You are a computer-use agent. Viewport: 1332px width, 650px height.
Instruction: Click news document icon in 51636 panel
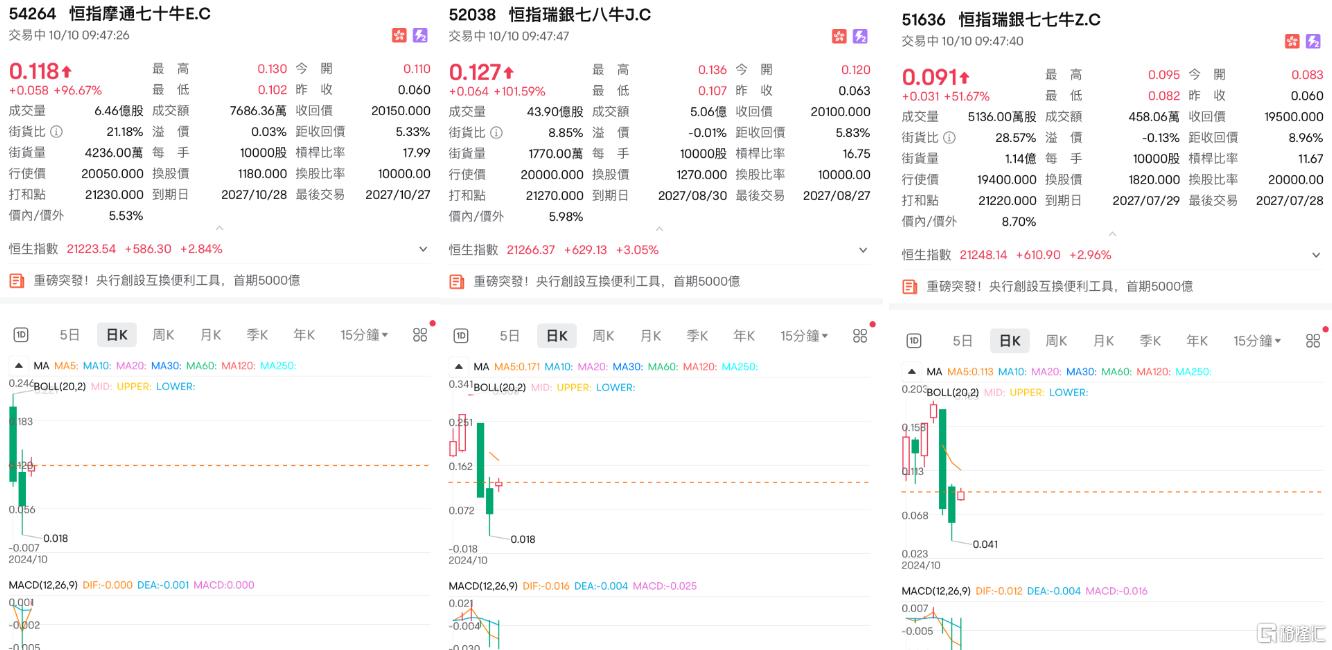coord(909,286)
